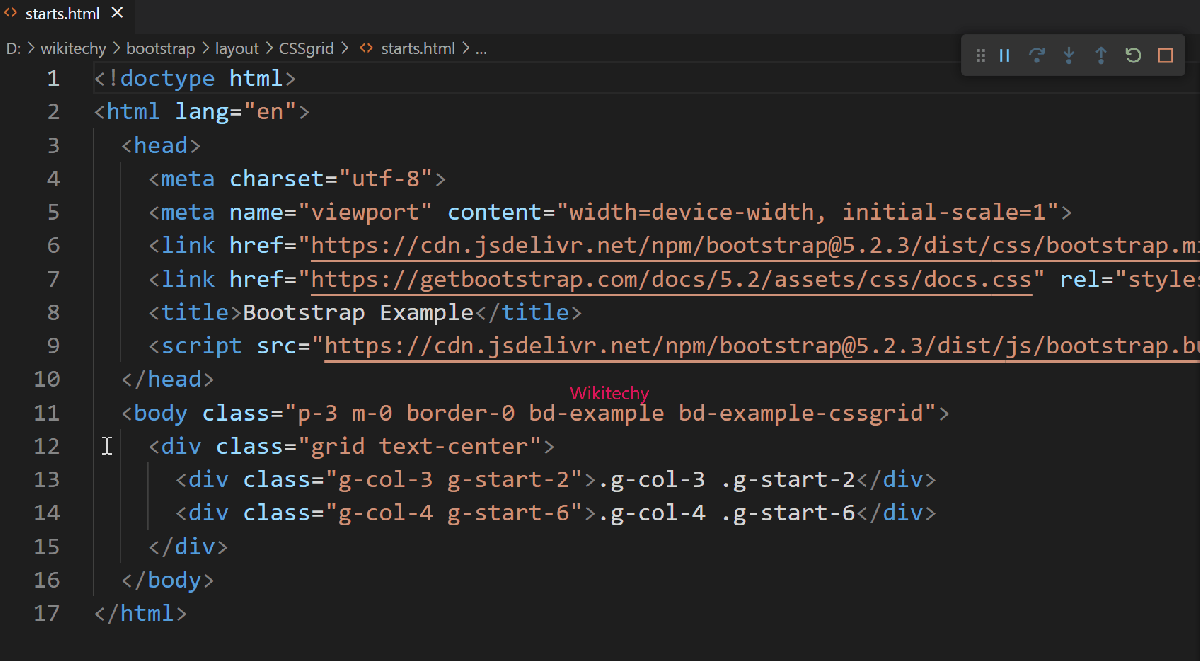
Task: Stop debugging with the red square icon
Action: click(x=1165, y=55)
